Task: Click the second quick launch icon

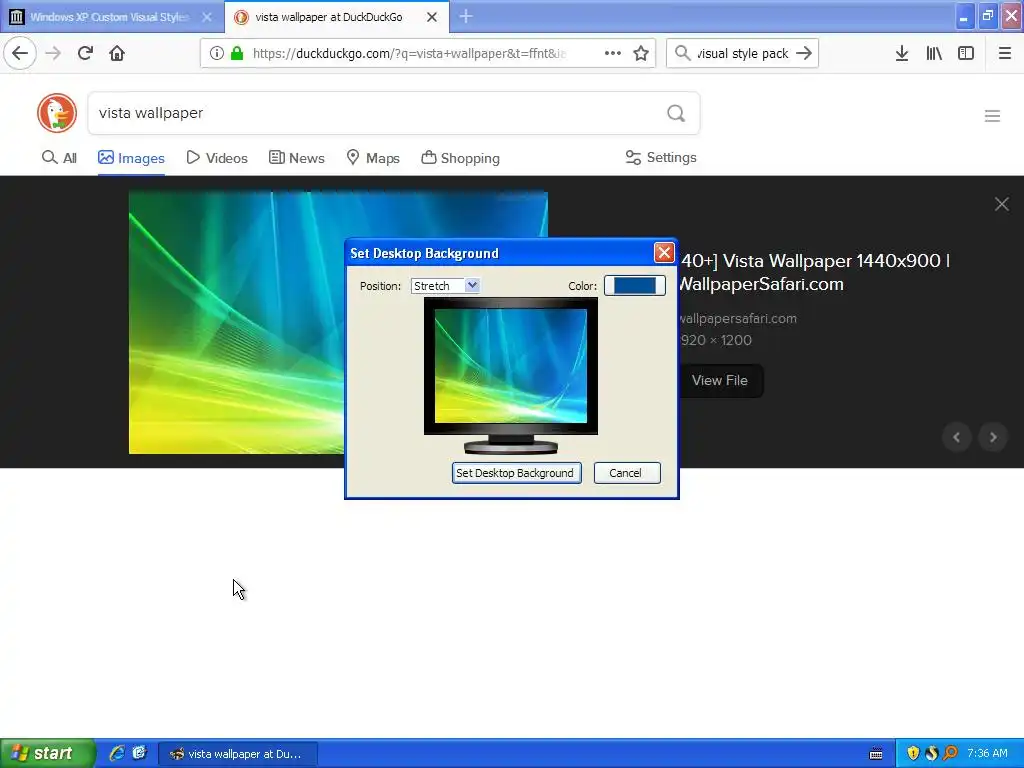Action: pyautogui.click(x=139, y=753)
